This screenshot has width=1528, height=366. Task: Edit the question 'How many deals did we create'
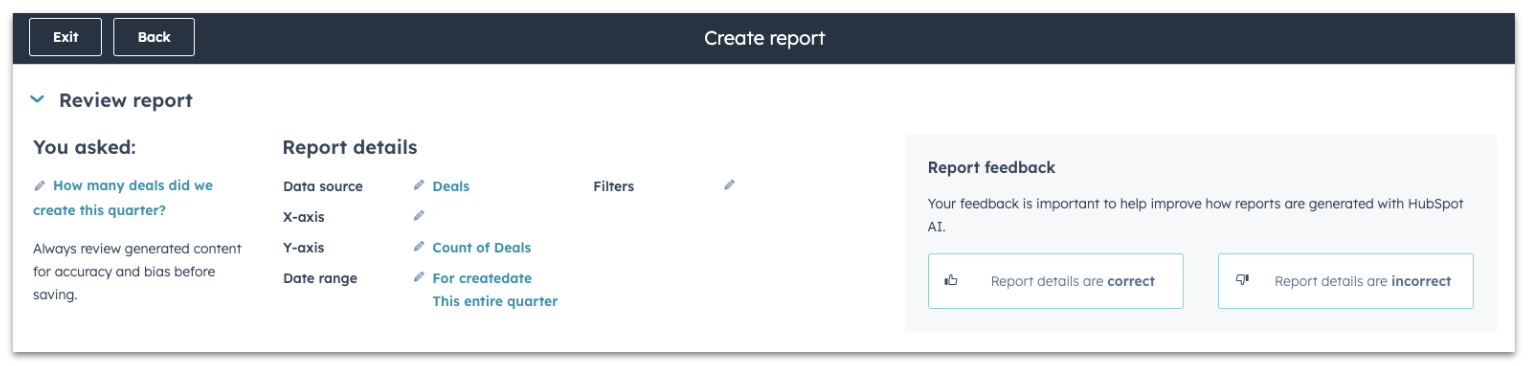123,198
